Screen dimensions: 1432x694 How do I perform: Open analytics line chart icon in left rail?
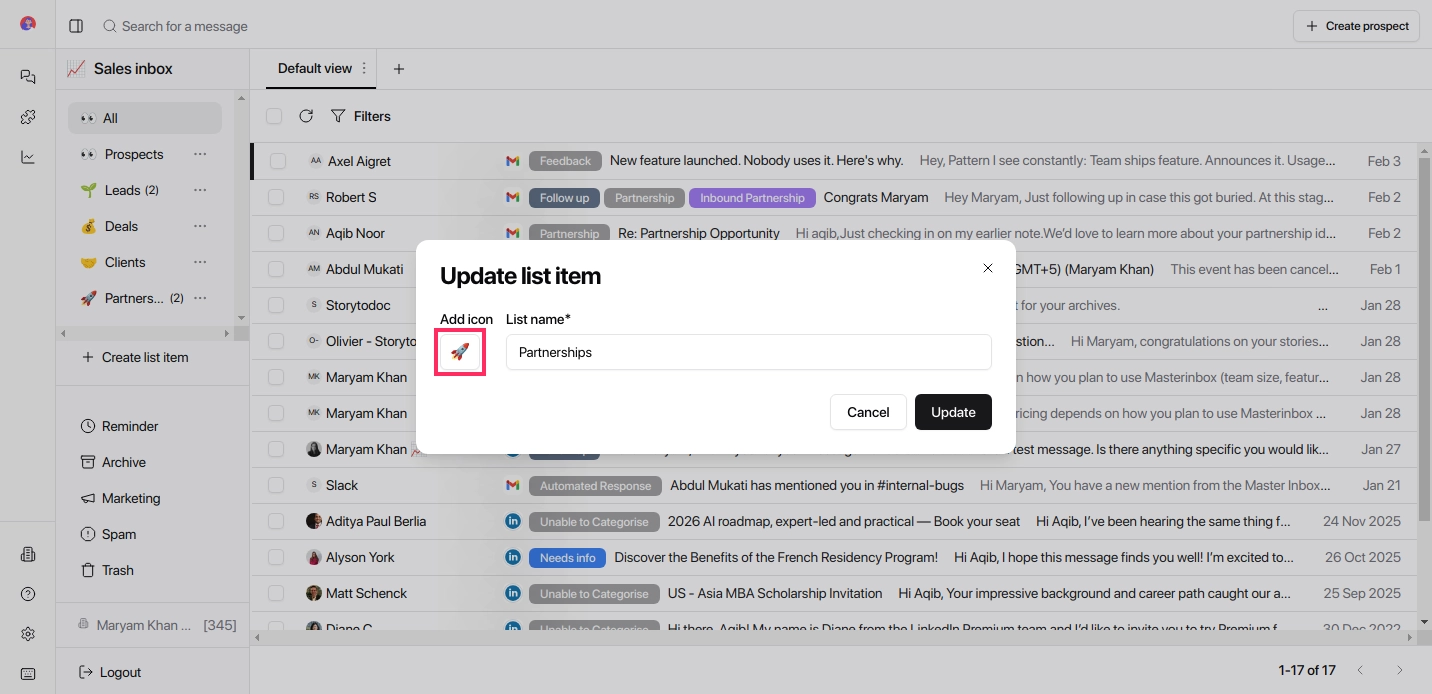[27, 156]
